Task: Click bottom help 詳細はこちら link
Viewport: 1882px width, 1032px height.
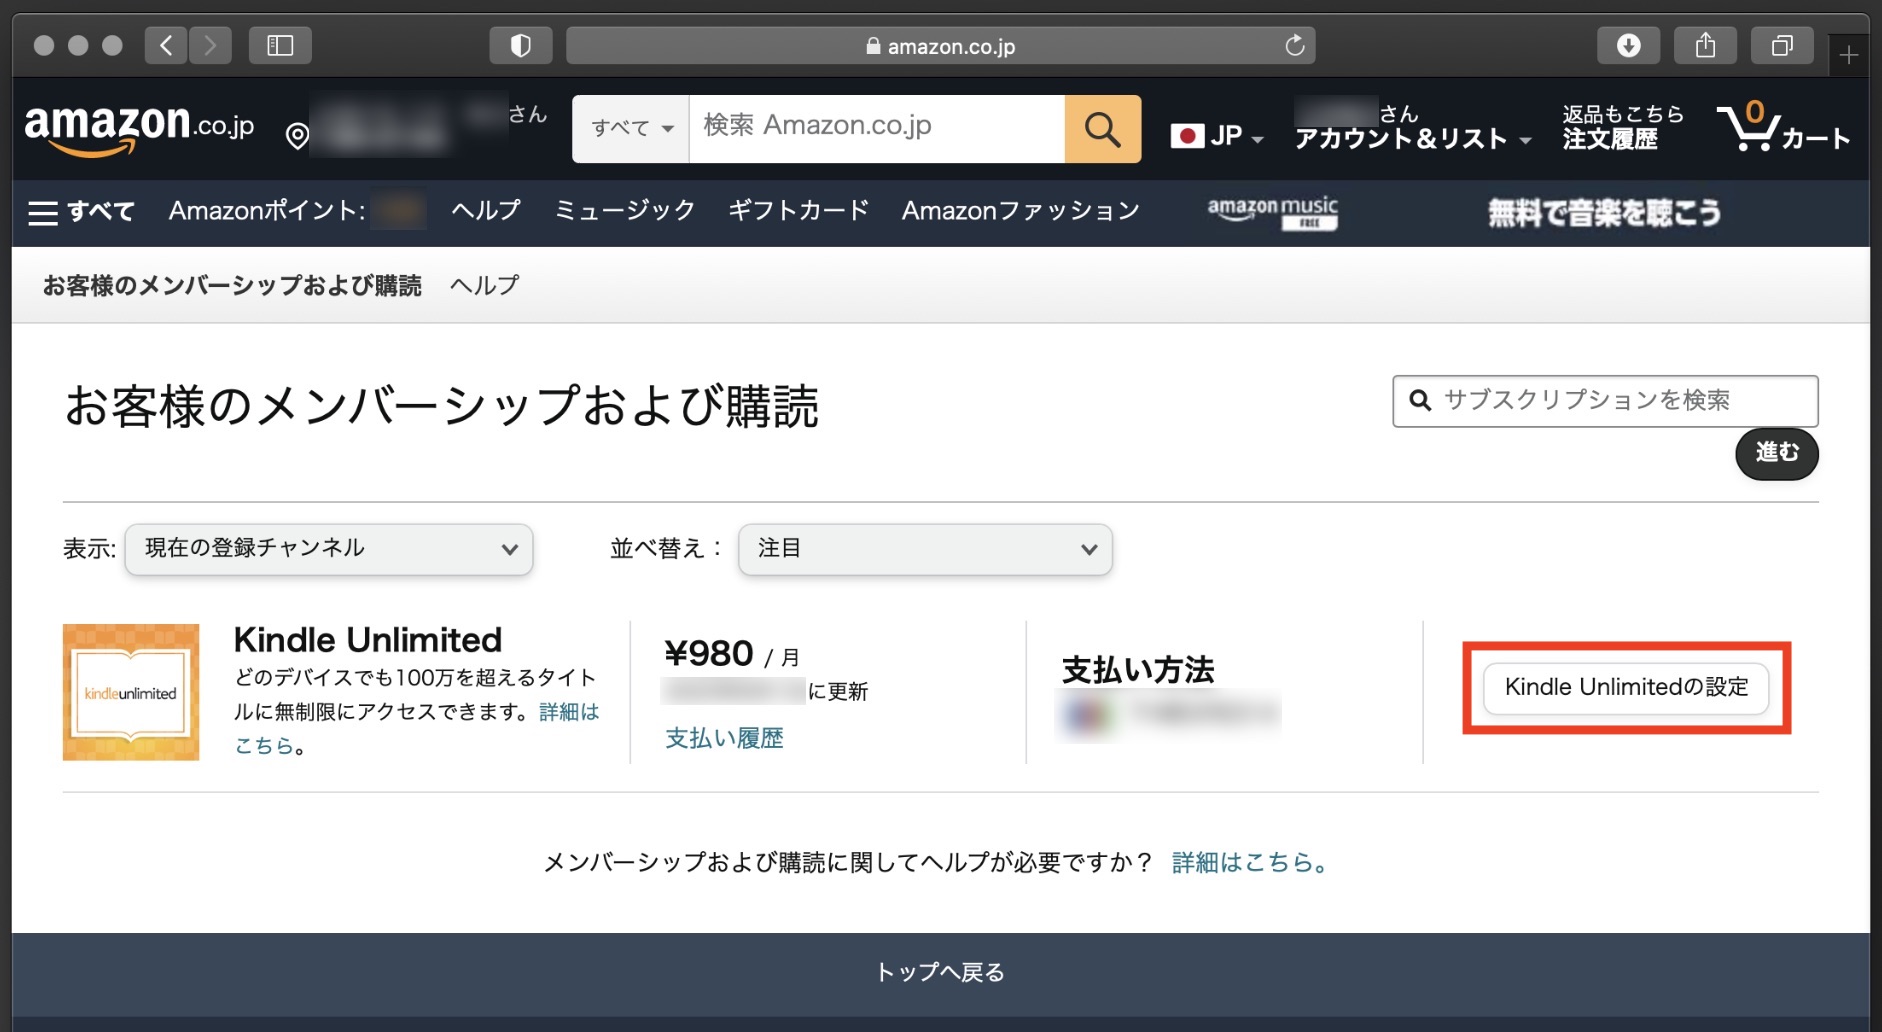Action: [1250, 862]
